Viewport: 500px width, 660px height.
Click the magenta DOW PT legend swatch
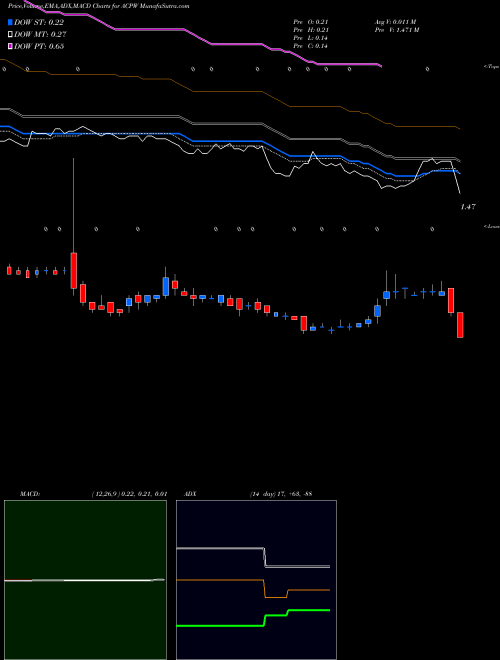point(10,46)
